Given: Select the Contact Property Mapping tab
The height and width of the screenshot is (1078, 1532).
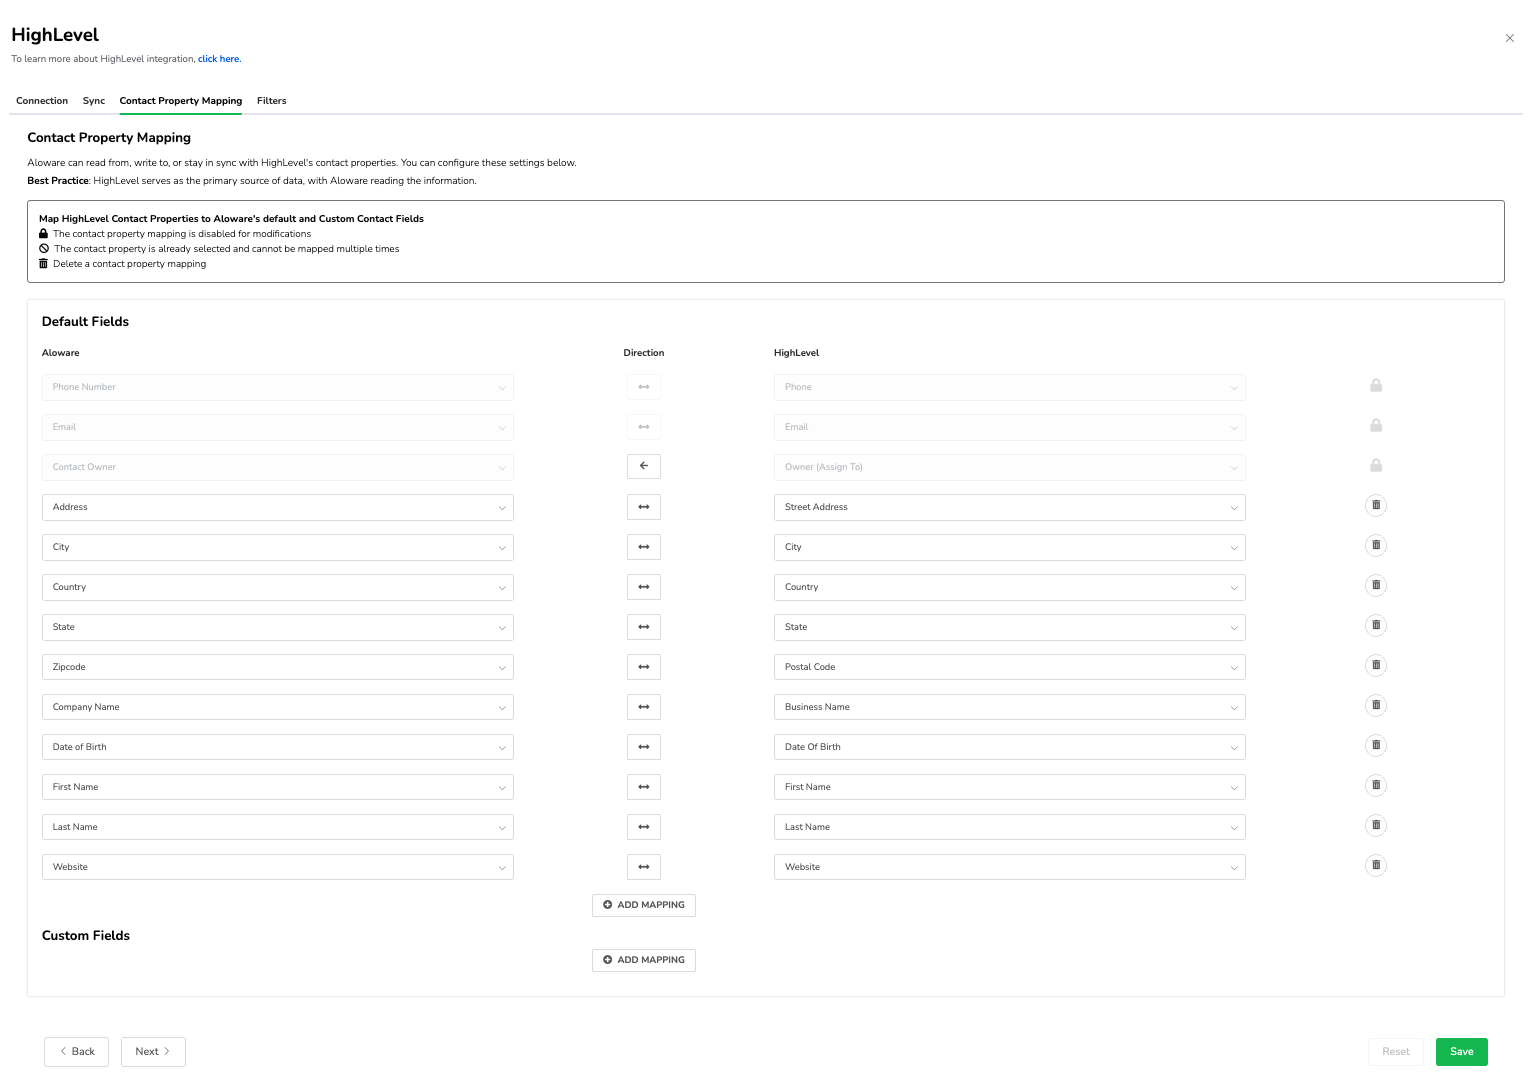Looking at the screenshot, I should (181, 101).
